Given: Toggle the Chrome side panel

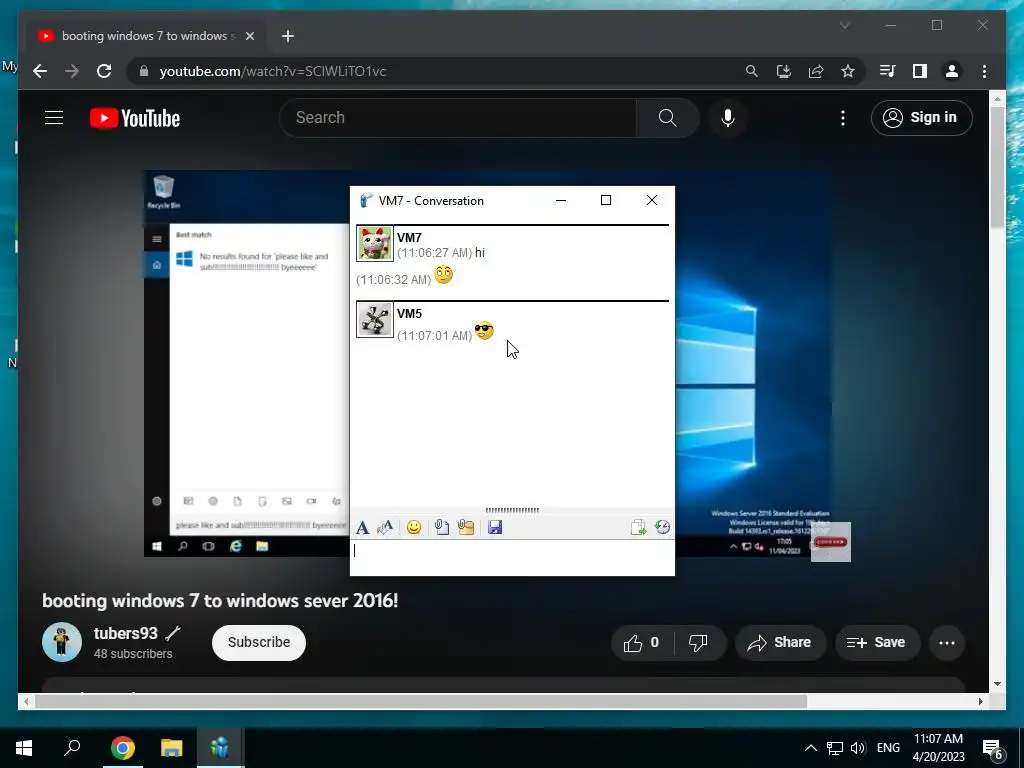Looking at the screenshot, I should 920,71.
